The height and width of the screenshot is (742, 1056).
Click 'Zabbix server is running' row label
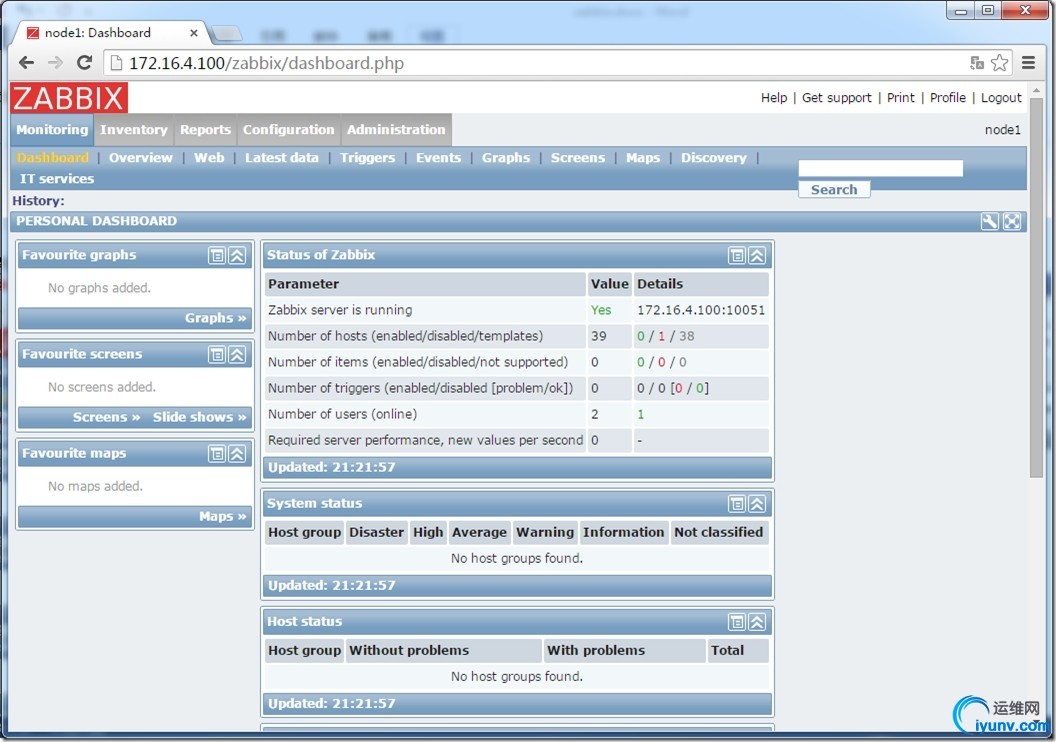340,310
